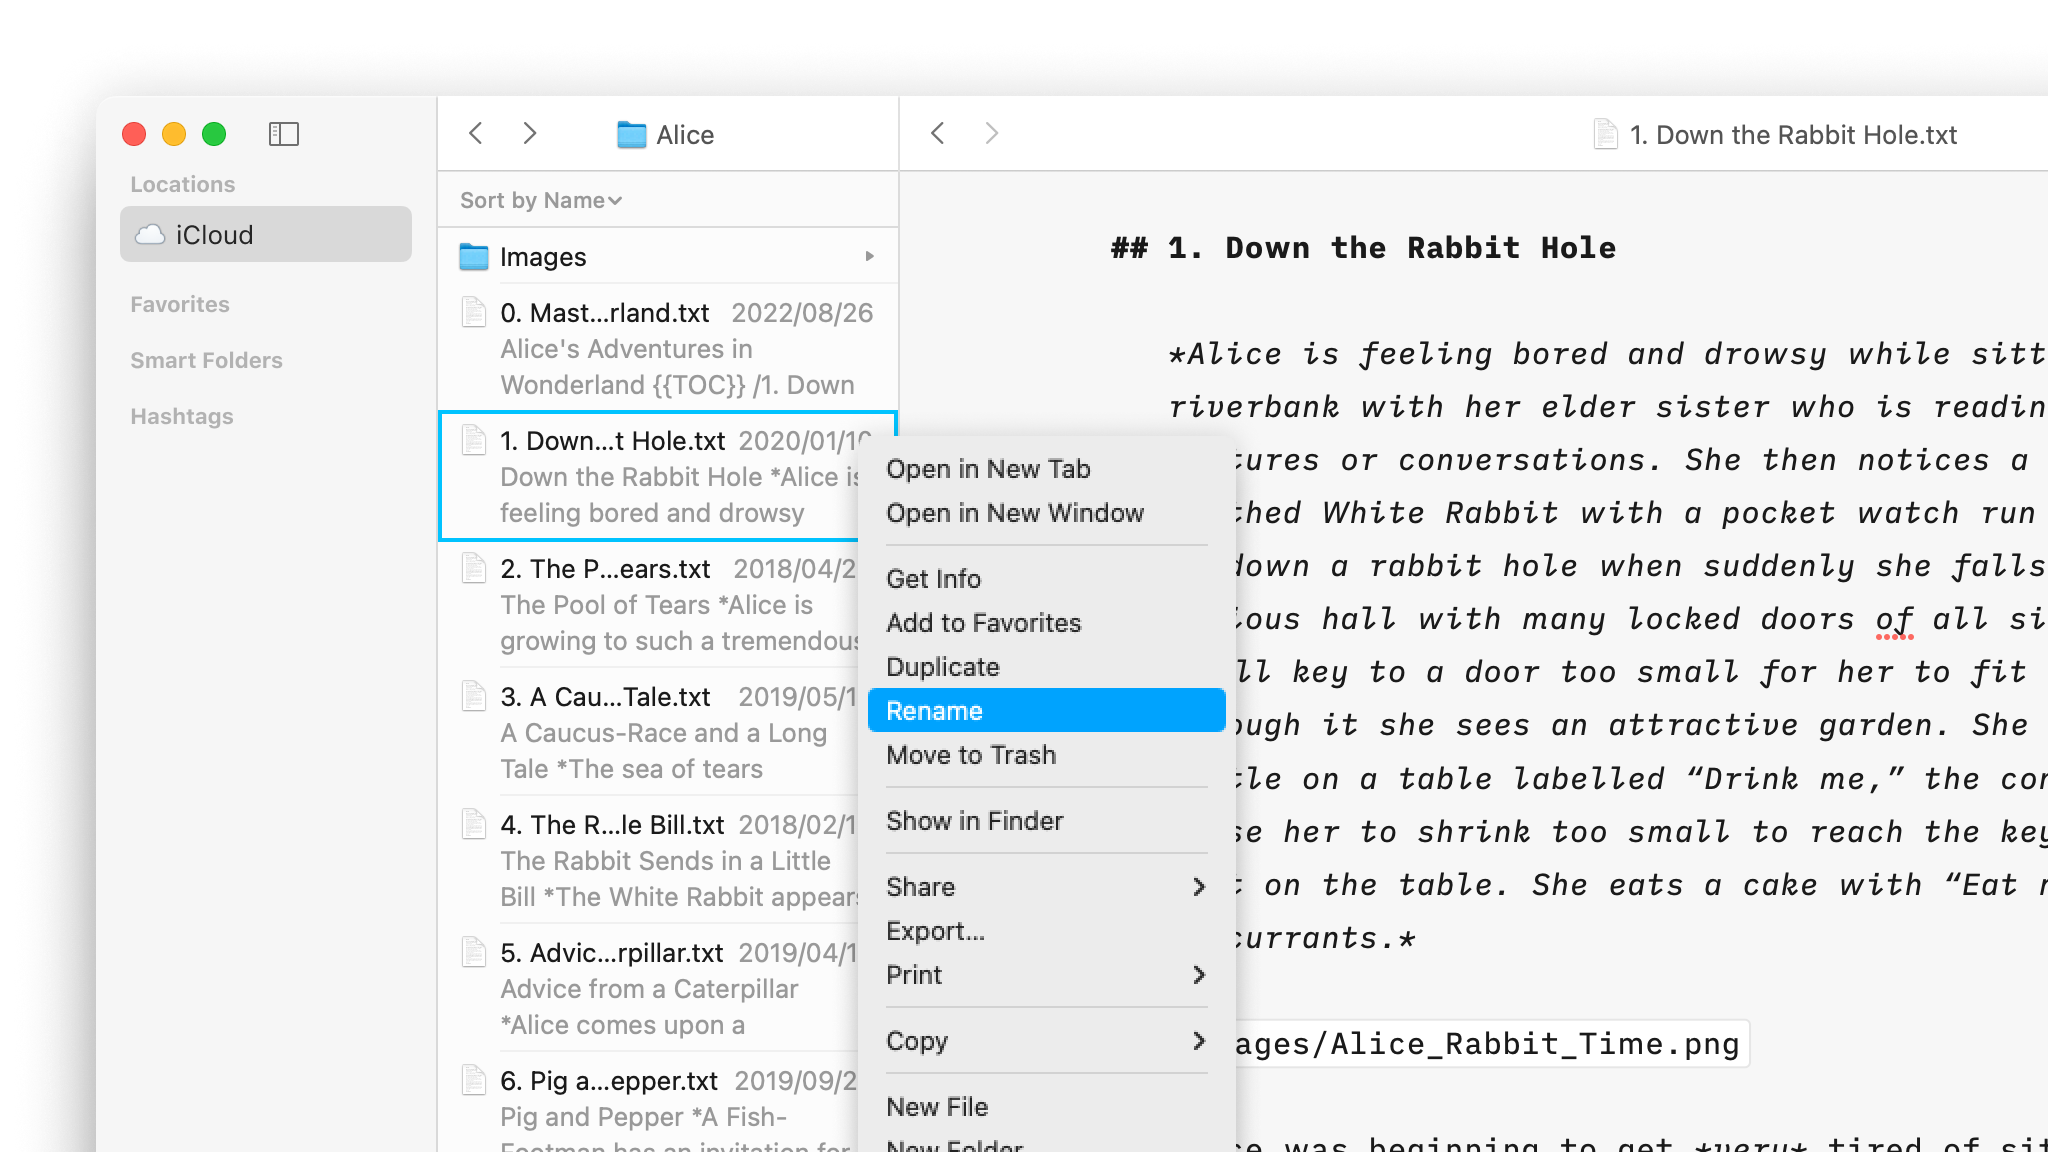Select file 3. A Cau...Tale.txt

click(x=650, y=732)
